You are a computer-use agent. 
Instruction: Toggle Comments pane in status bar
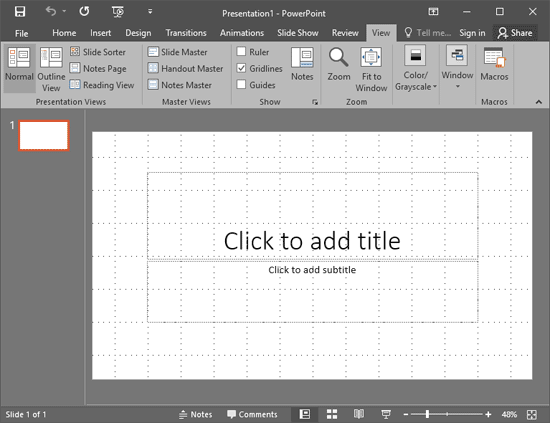pos(252,415)
